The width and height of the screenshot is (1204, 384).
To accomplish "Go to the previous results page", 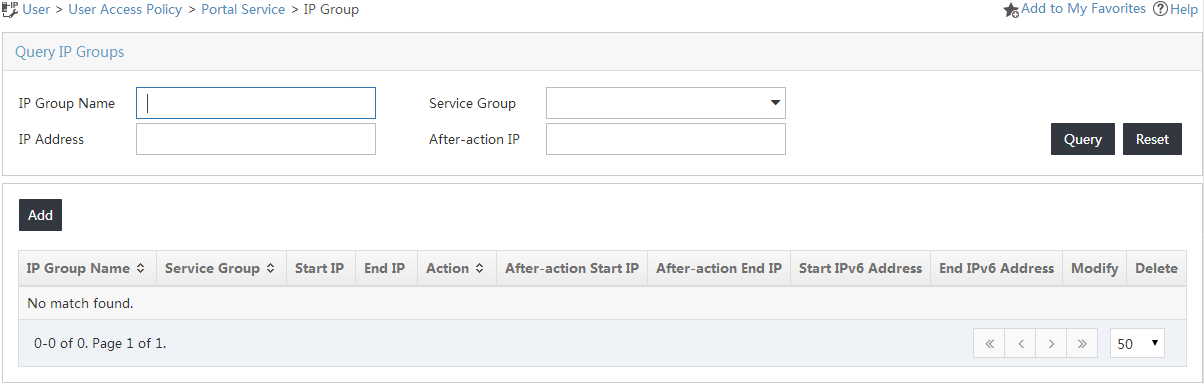I will point(1020,343).
